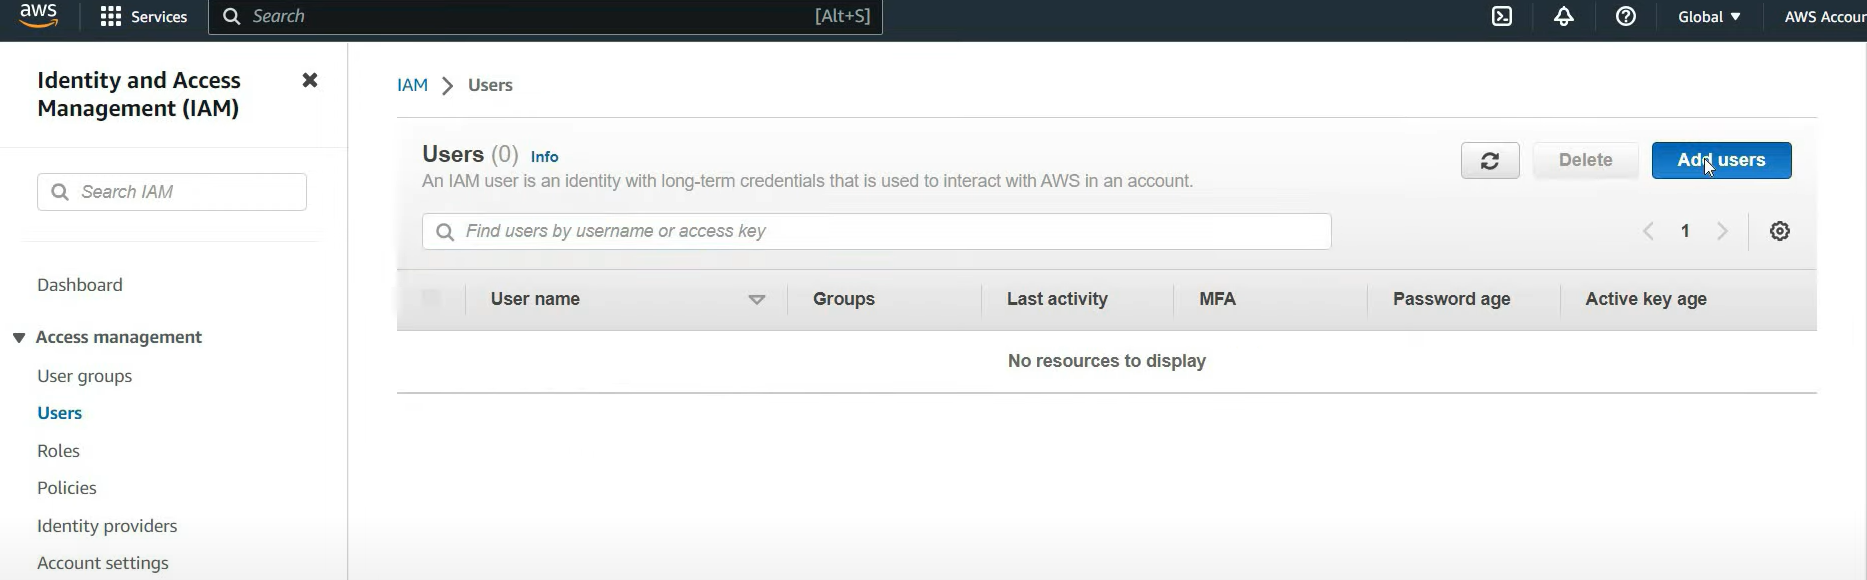Image resolution: width=1867 pixels, height=580 pixels.
Task: Click the IAM breadcrumb link
Action: (412, 85)
